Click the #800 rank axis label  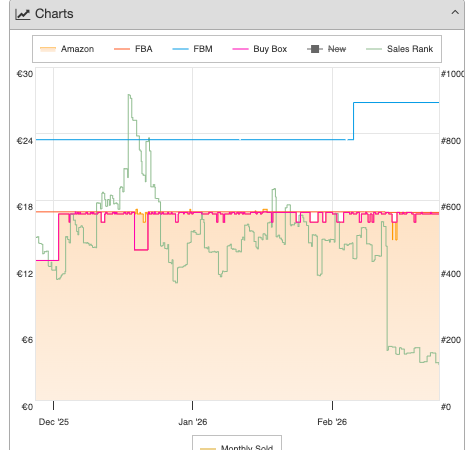[x=451, y=141]
